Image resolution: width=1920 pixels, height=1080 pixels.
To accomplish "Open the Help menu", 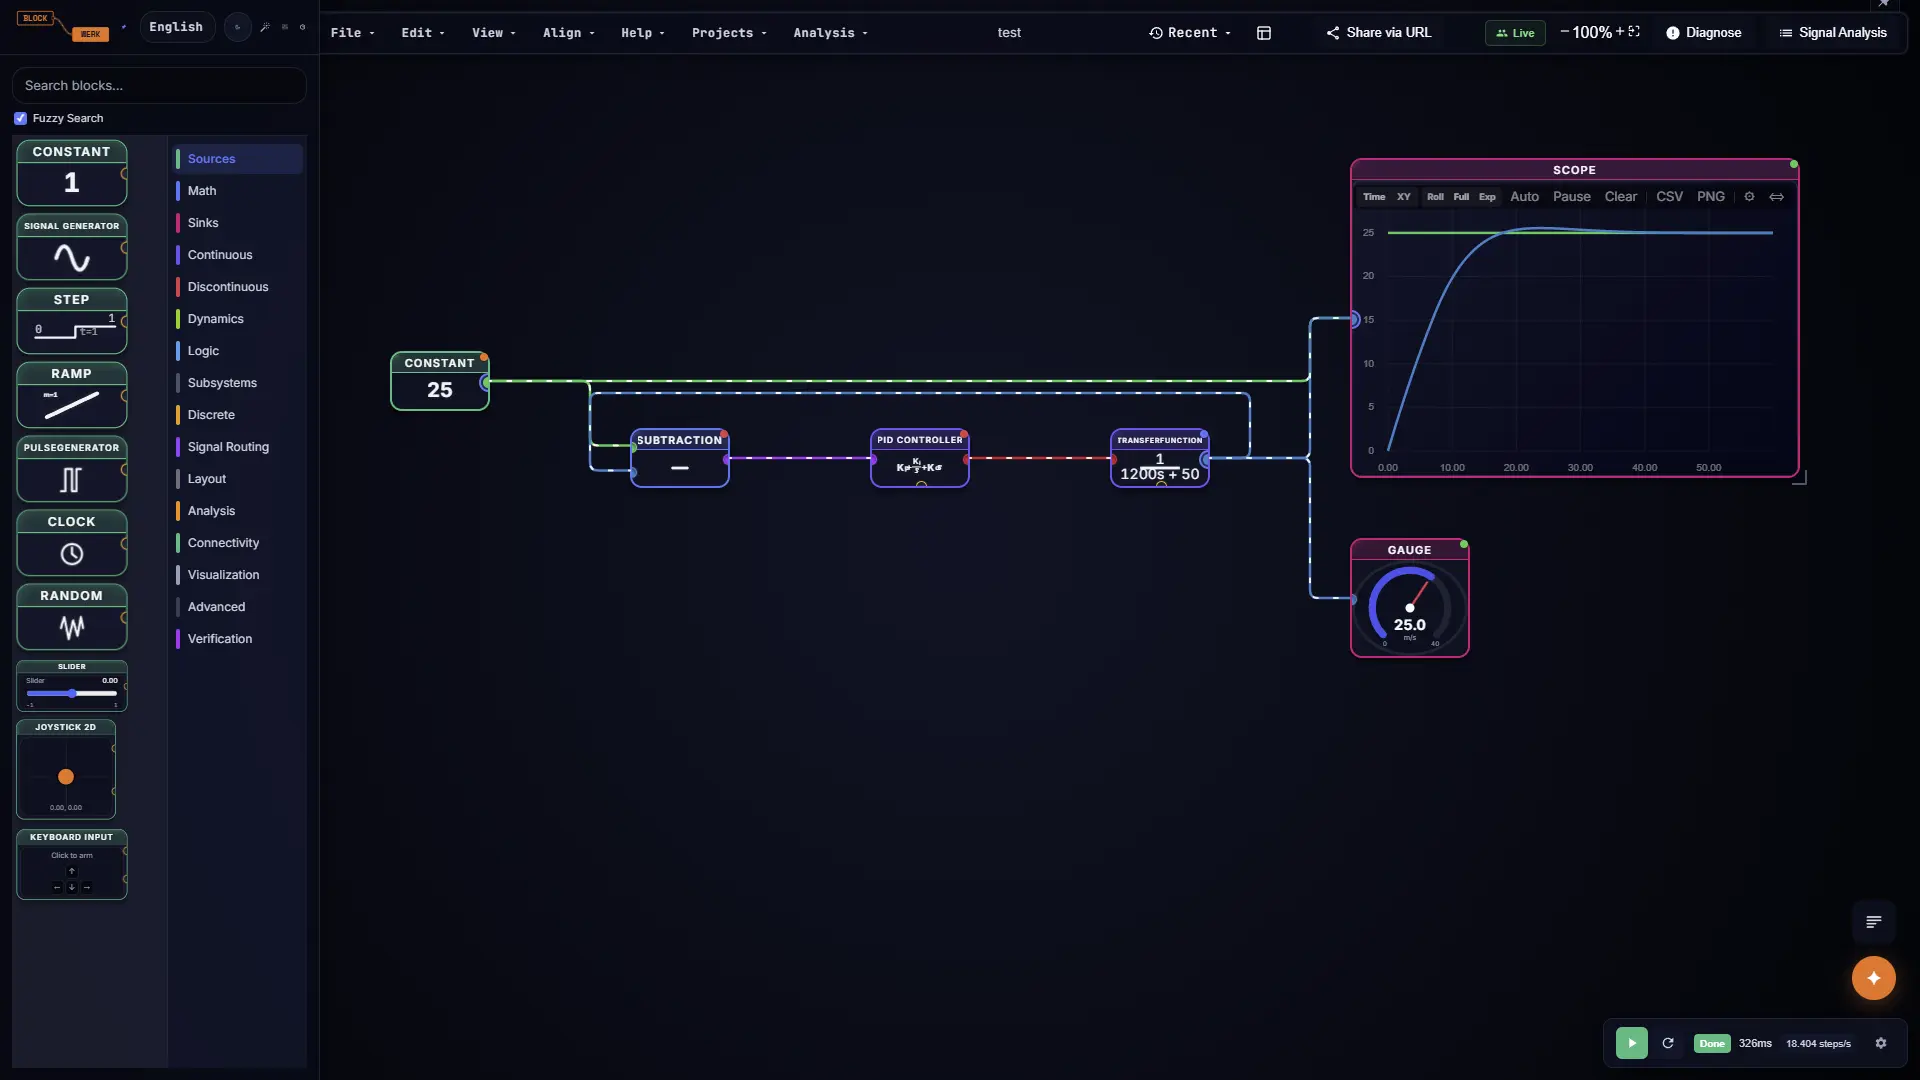I will (643, 33).
